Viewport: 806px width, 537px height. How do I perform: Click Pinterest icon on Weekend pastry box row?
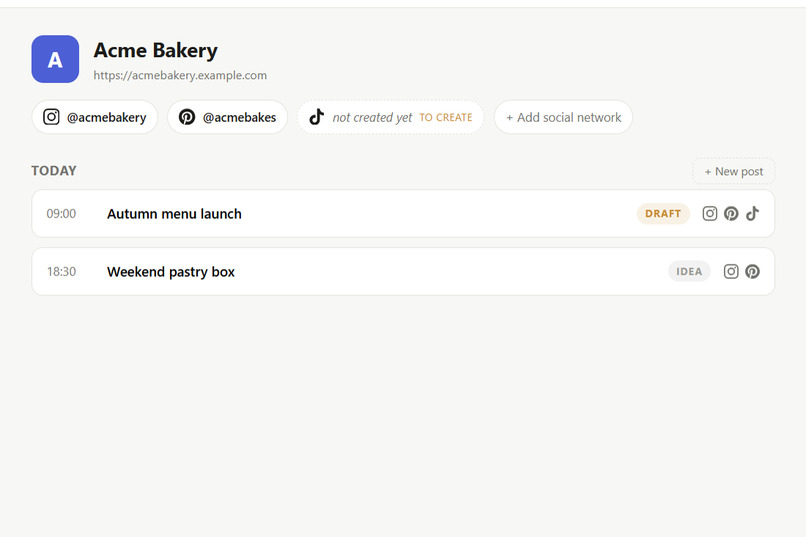753,271
